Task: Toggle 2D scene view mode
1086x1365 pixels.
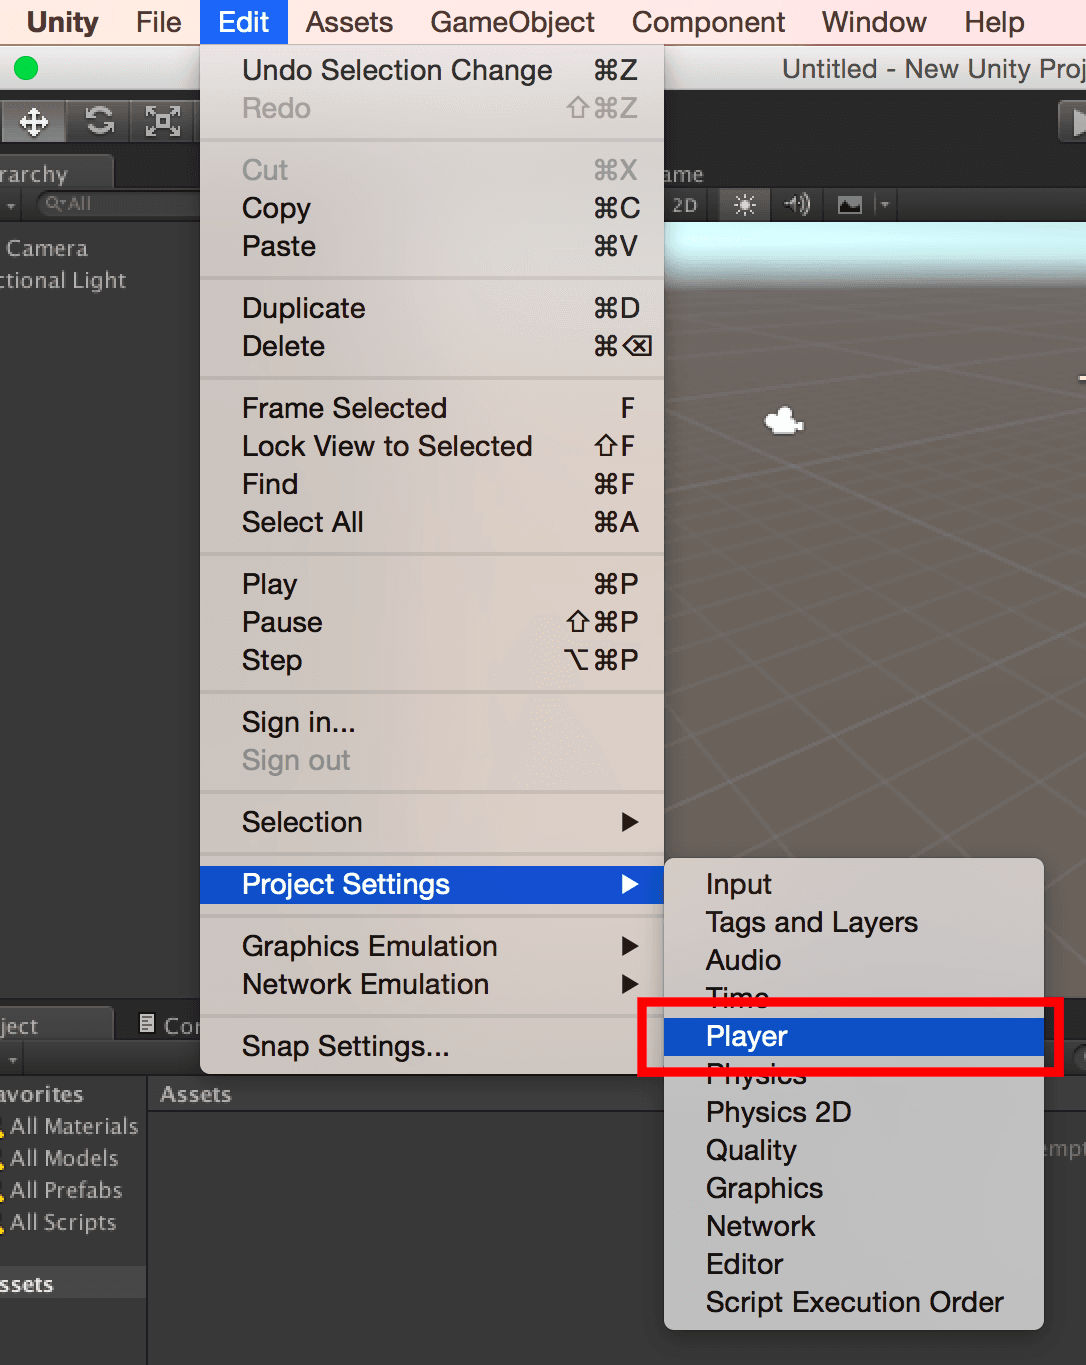Action: coord(685,204)
